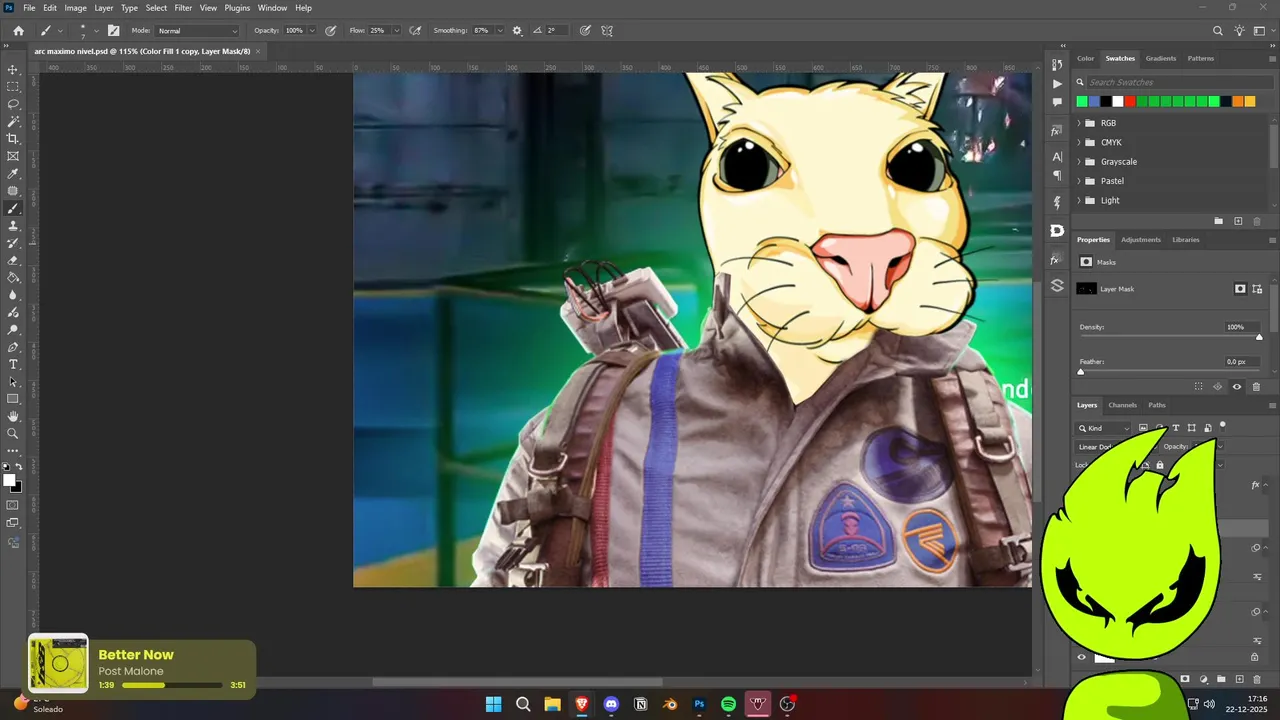Expand the Pastel swatch group
Screen dimensions: 1280x720
[1079, 181]
